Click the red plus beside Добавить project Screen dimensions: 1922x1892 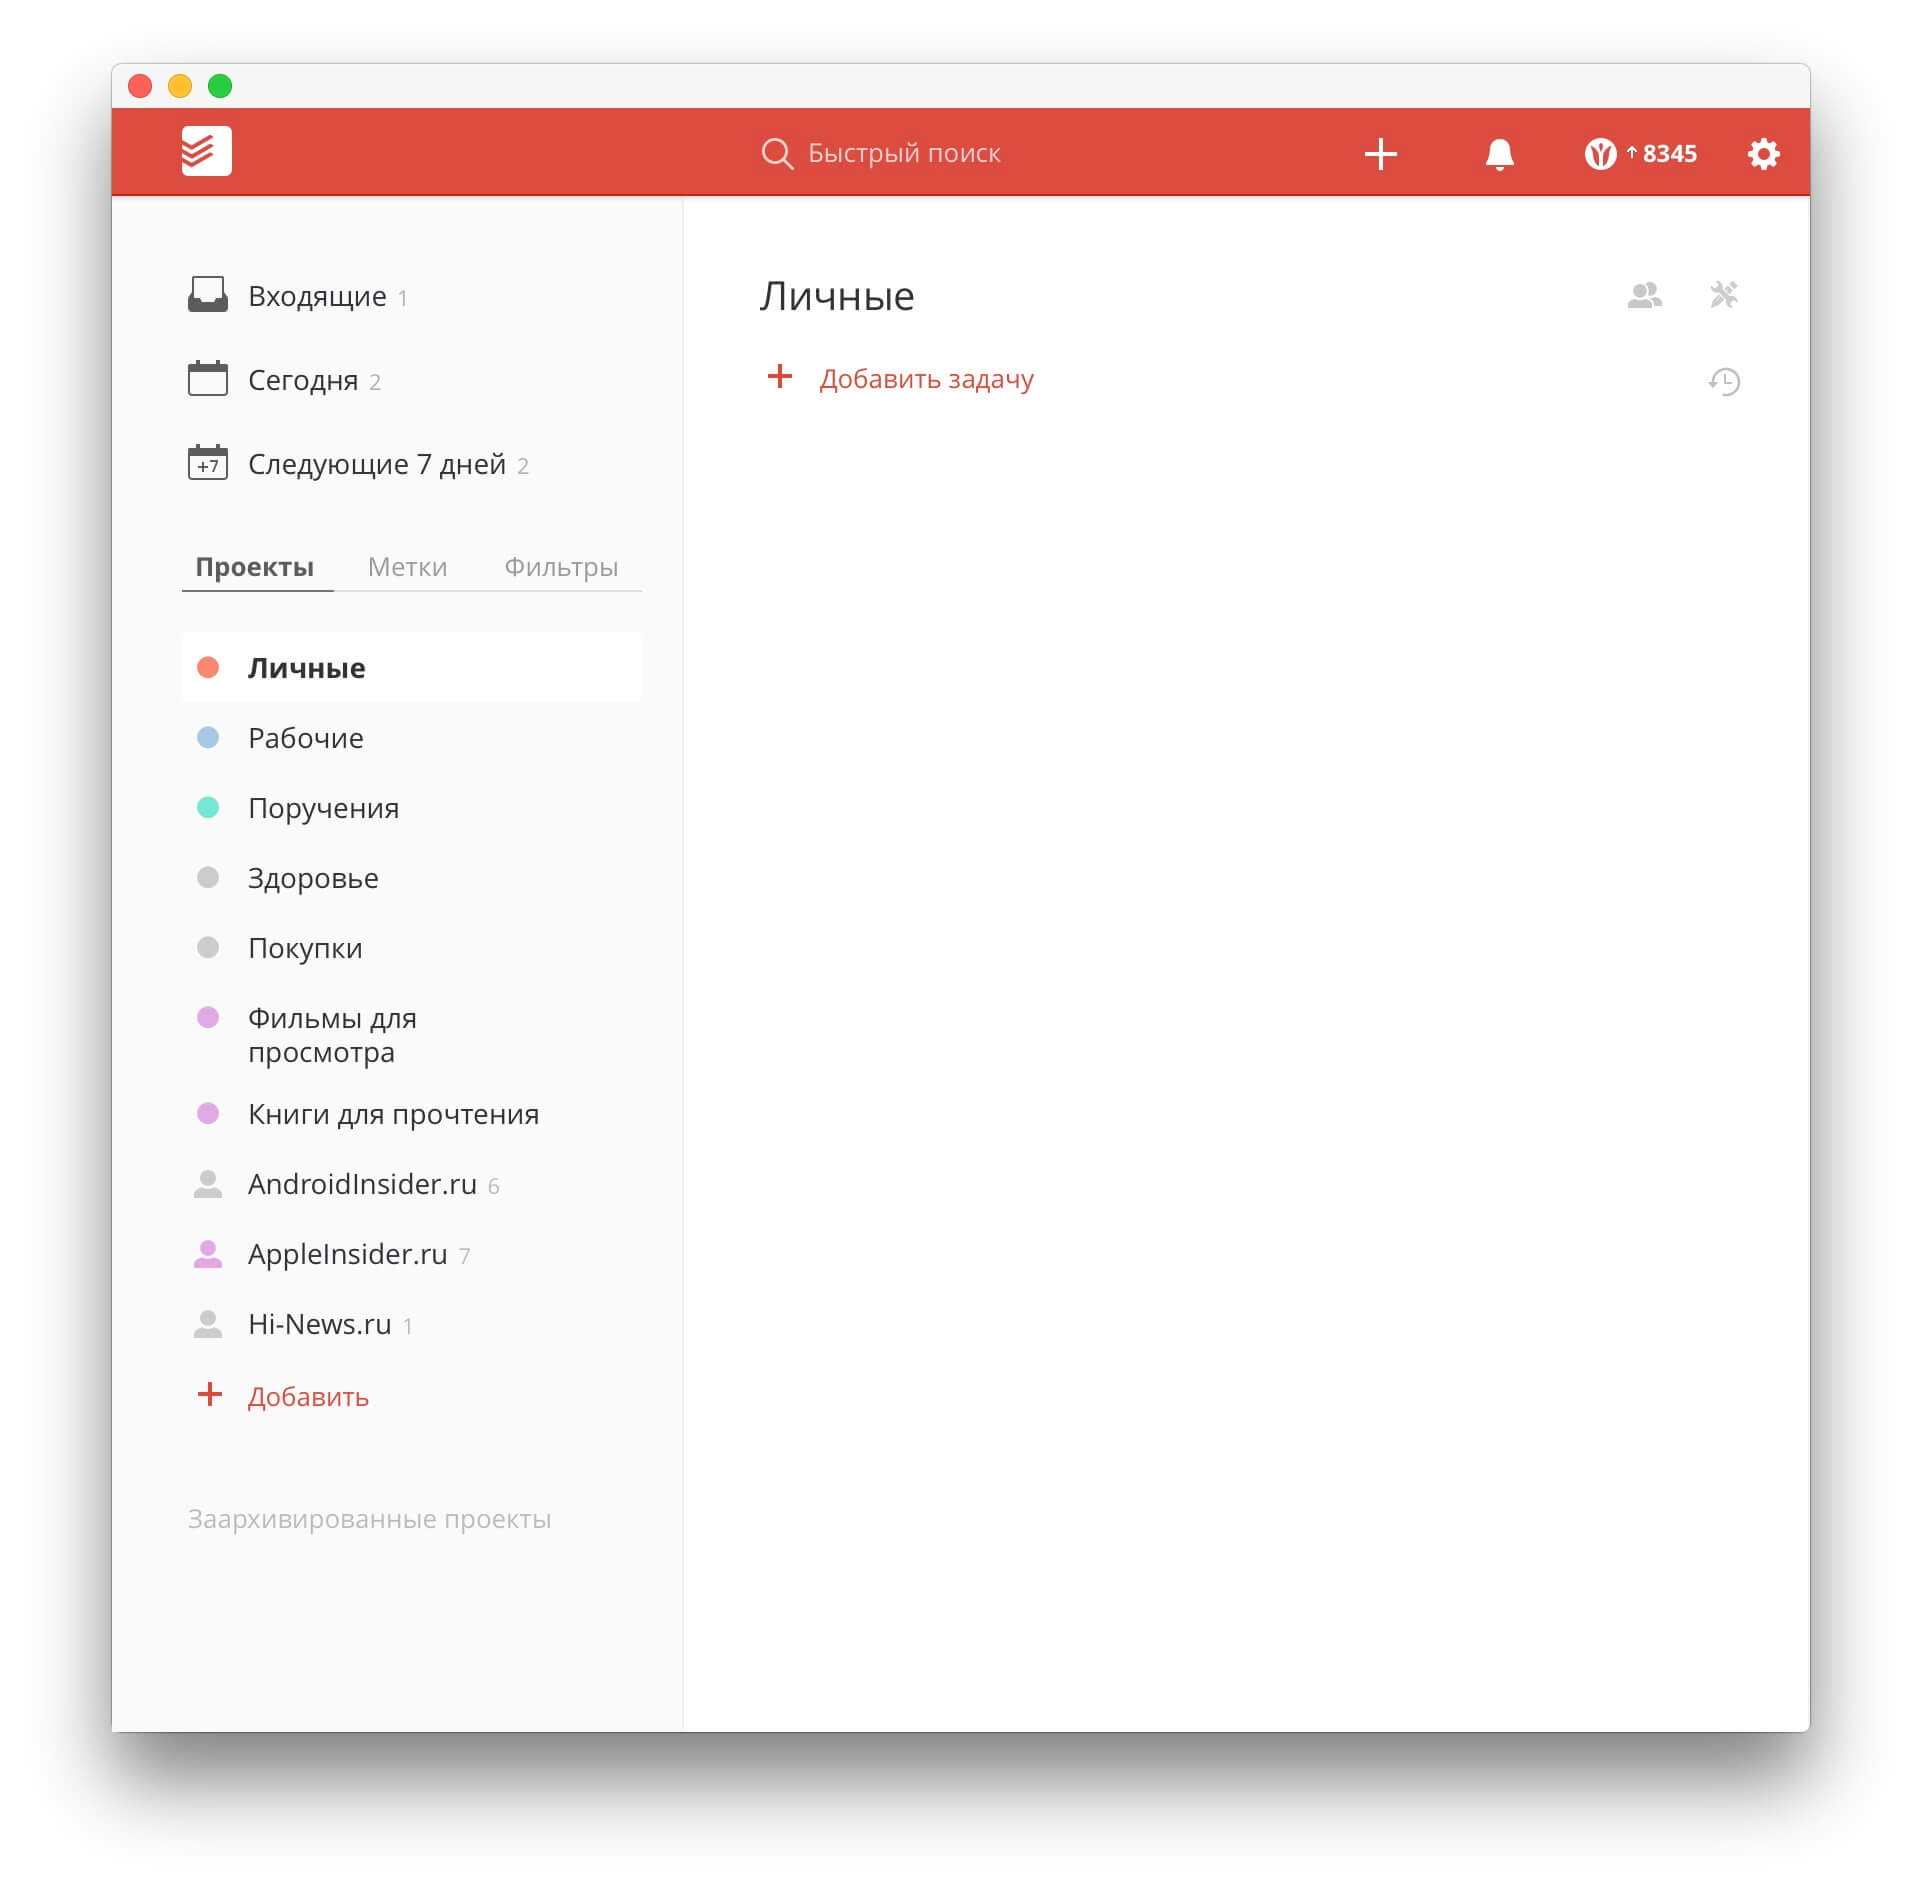[x=209, y=1394]
